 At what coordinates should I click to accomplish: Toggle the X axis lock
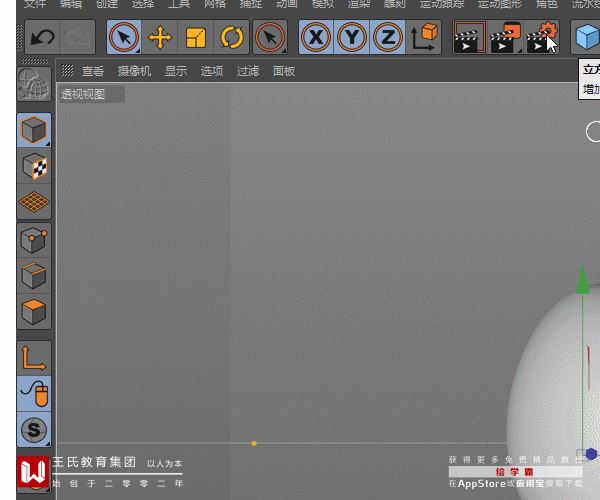[316, 37]
